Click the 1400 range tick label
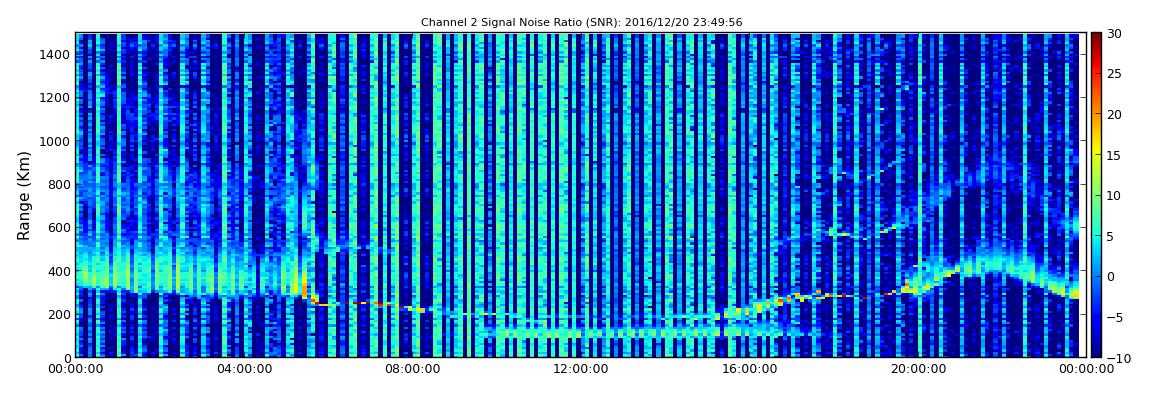 (56, 54)
